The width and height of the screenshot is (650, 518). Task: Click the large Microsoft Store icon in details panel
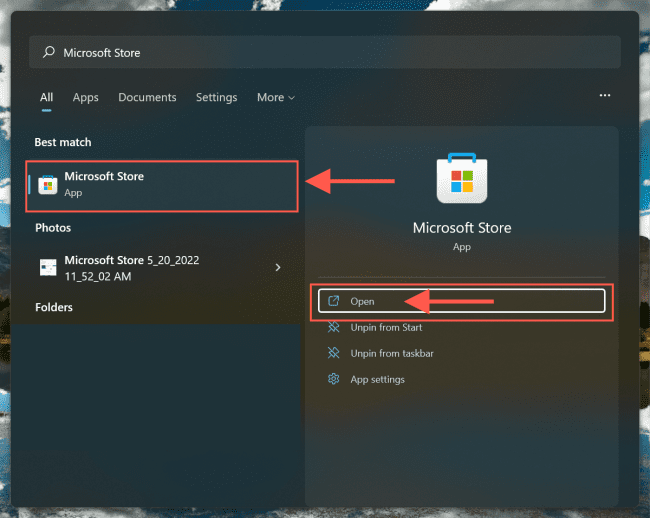click(462, 178)
